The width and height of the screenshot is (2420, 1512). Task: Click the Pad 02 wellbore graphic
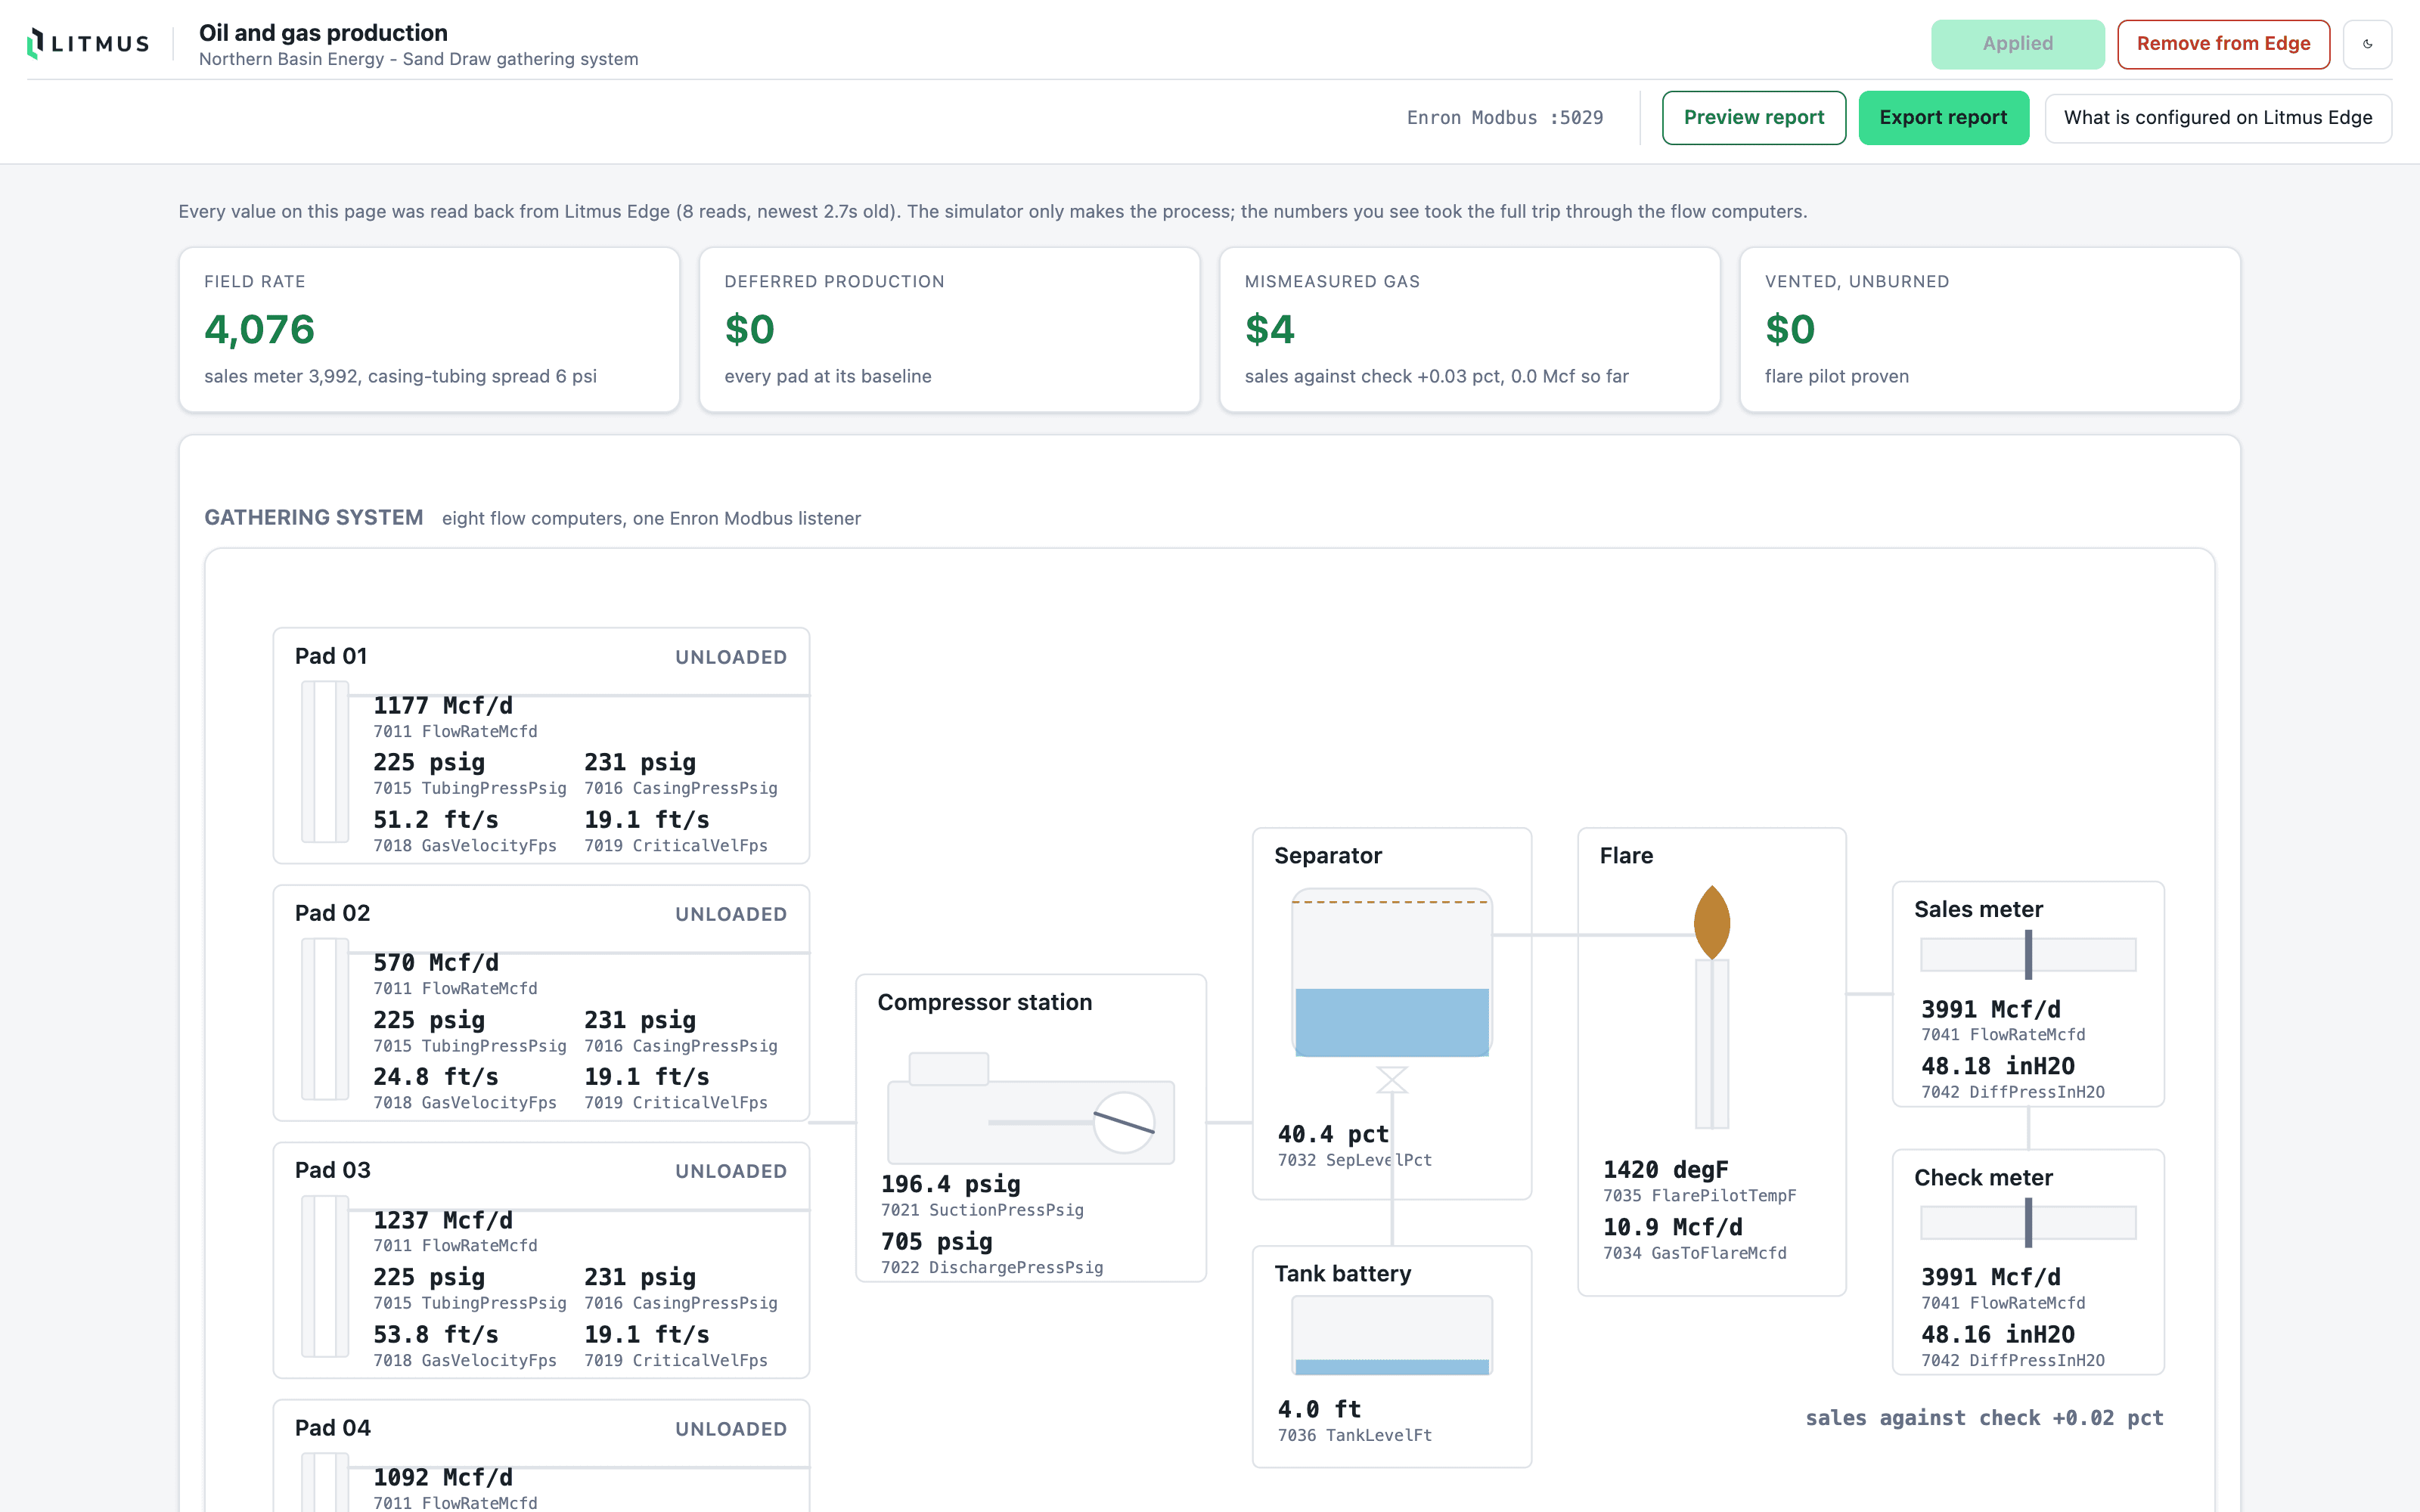pos(325,1019)
